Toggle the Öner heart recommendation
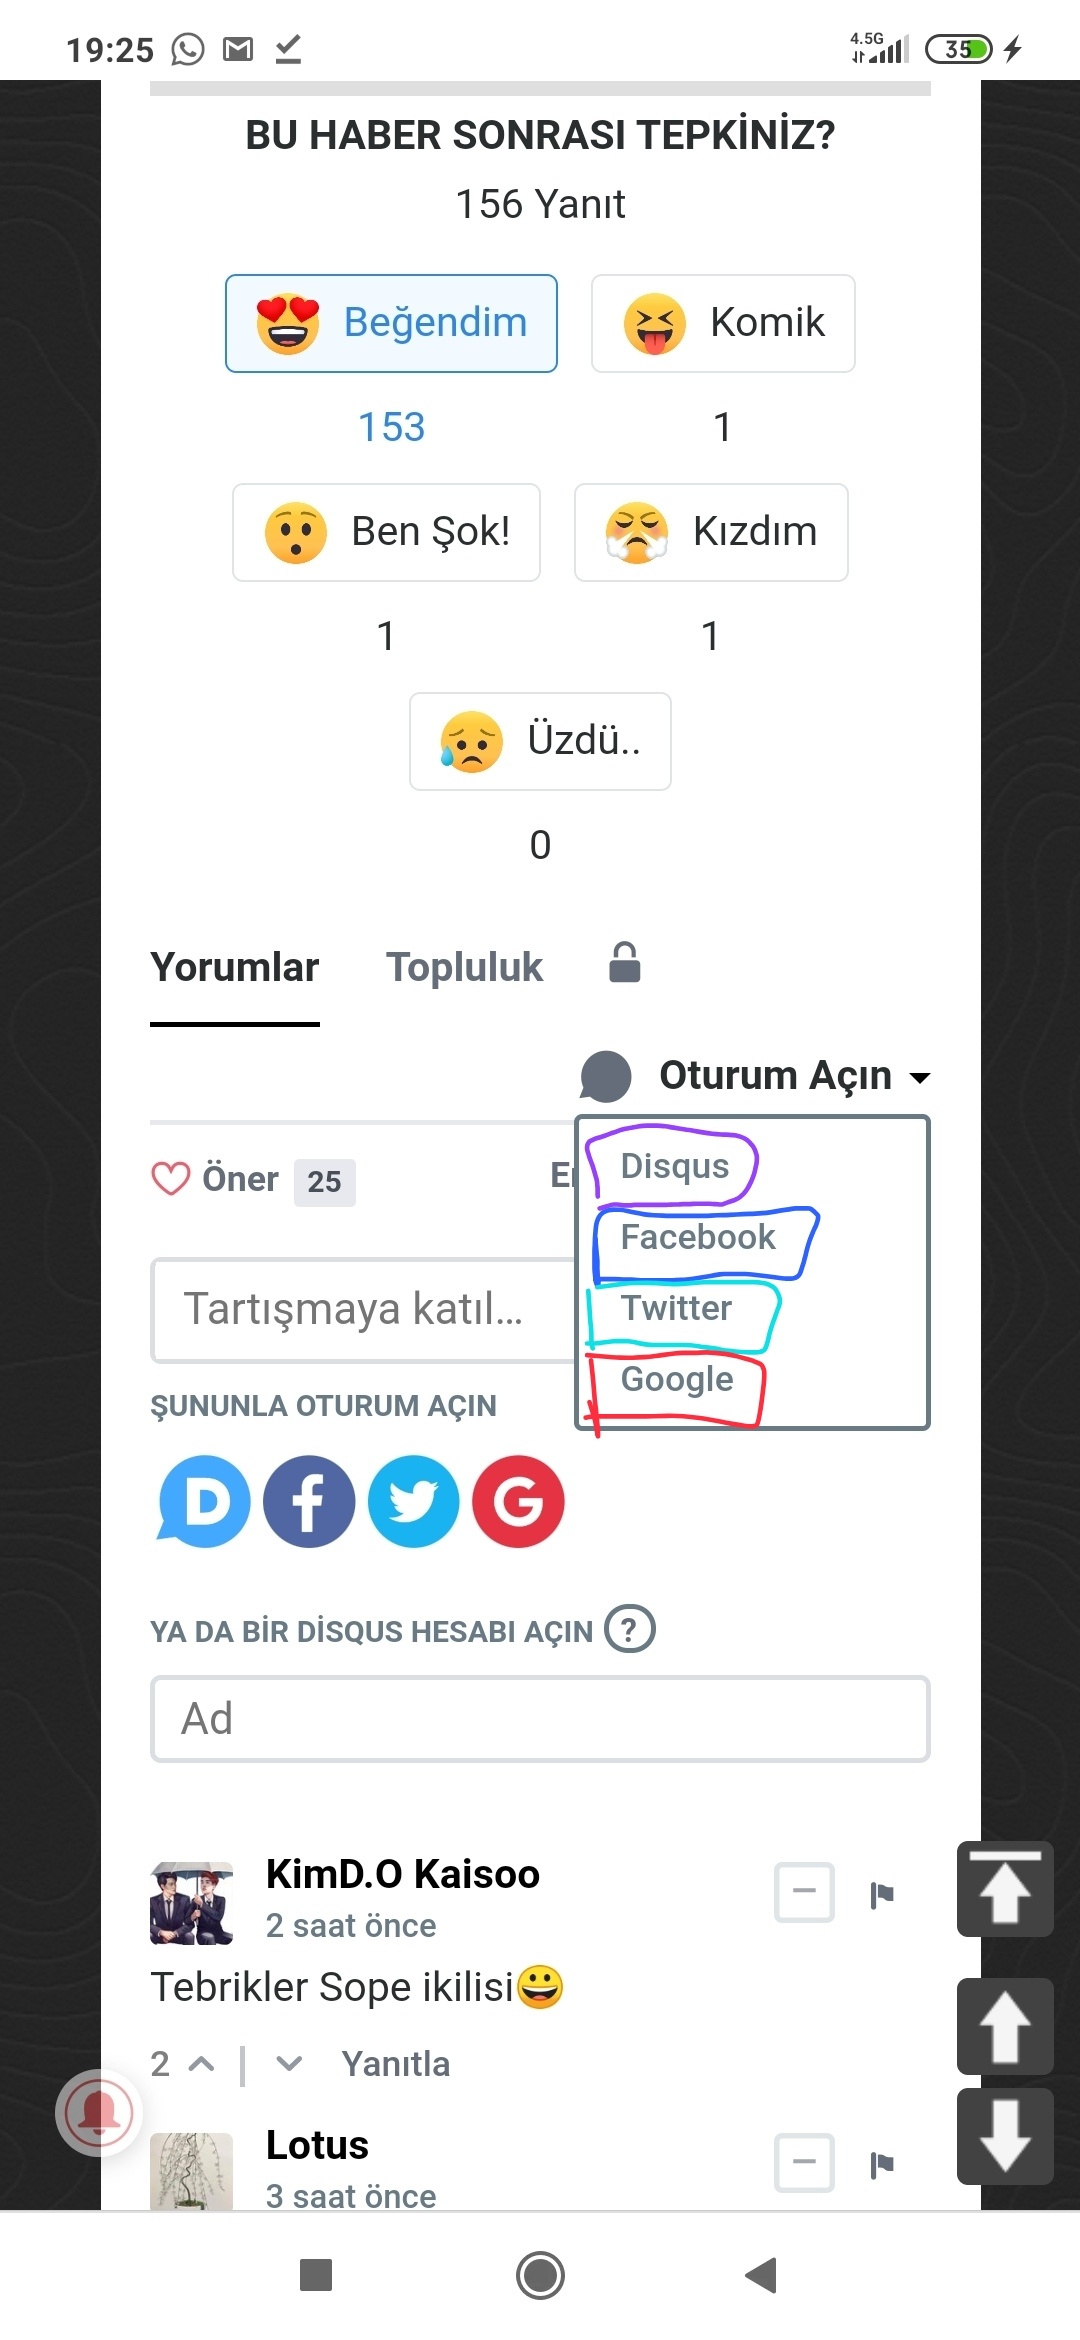Viewport: 1080px width, 2340px height. click(171, 1179)
